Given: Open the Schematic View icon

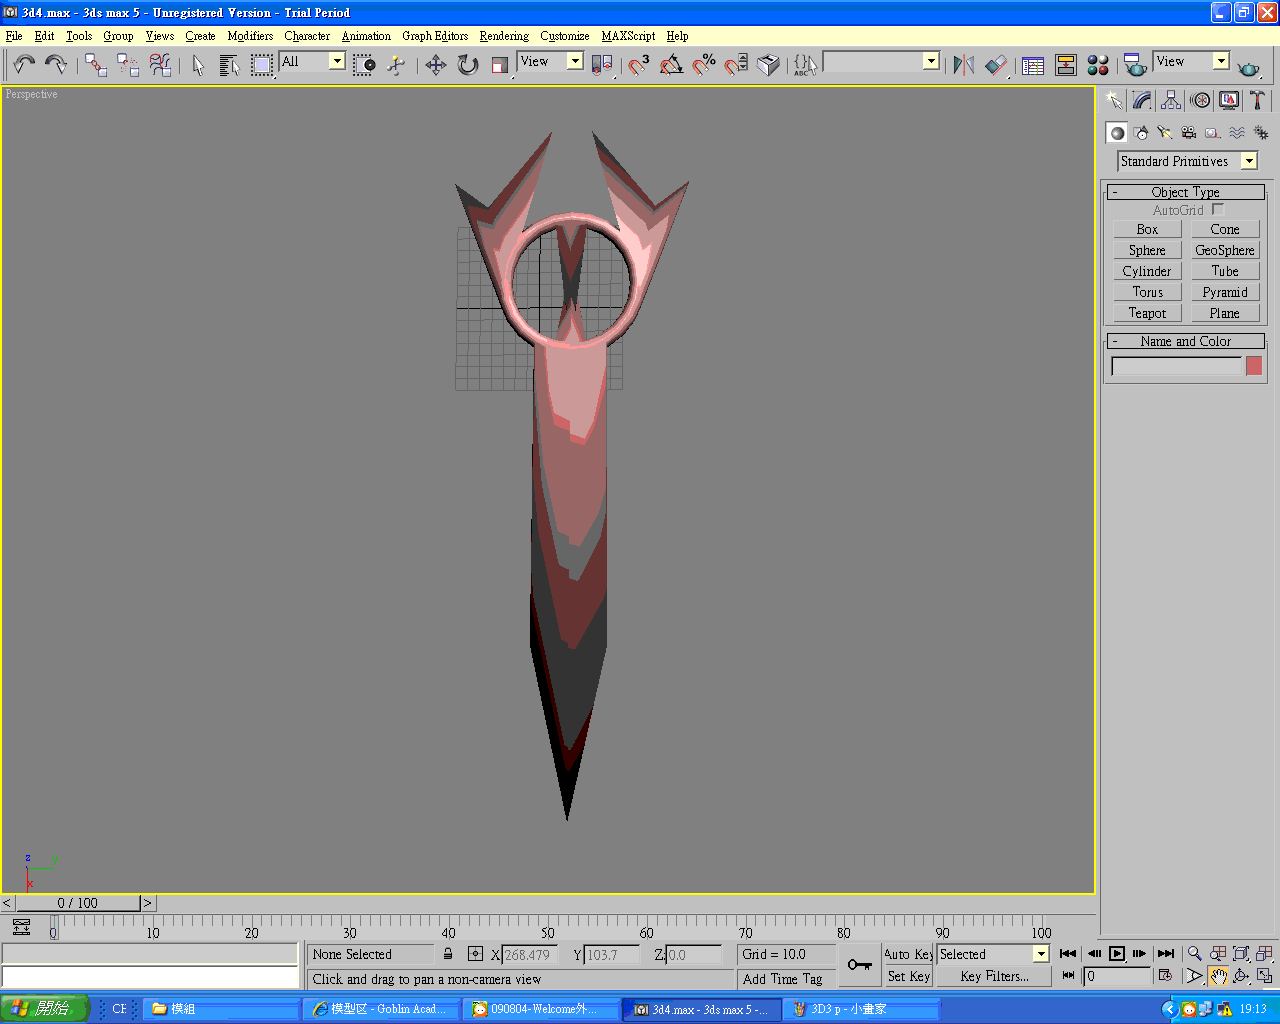Looking at the screenshot, I should (x=1066, y=65).
